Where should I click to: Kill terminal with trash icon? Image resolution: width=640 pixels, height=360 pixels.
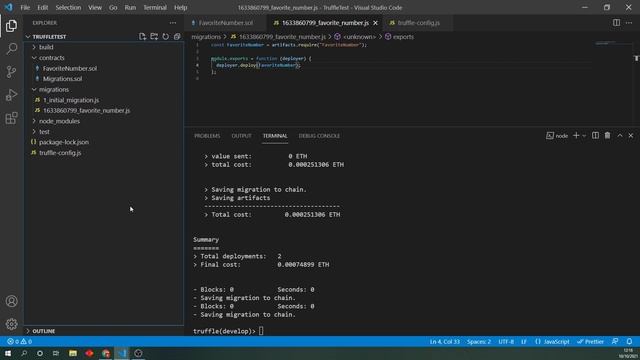[607, 136]
